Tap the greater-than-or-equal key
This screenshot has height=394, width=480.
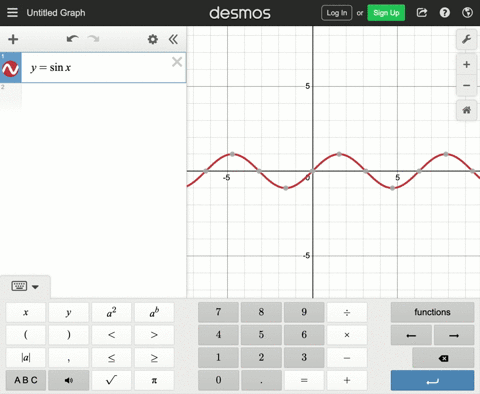pos(154,358)
